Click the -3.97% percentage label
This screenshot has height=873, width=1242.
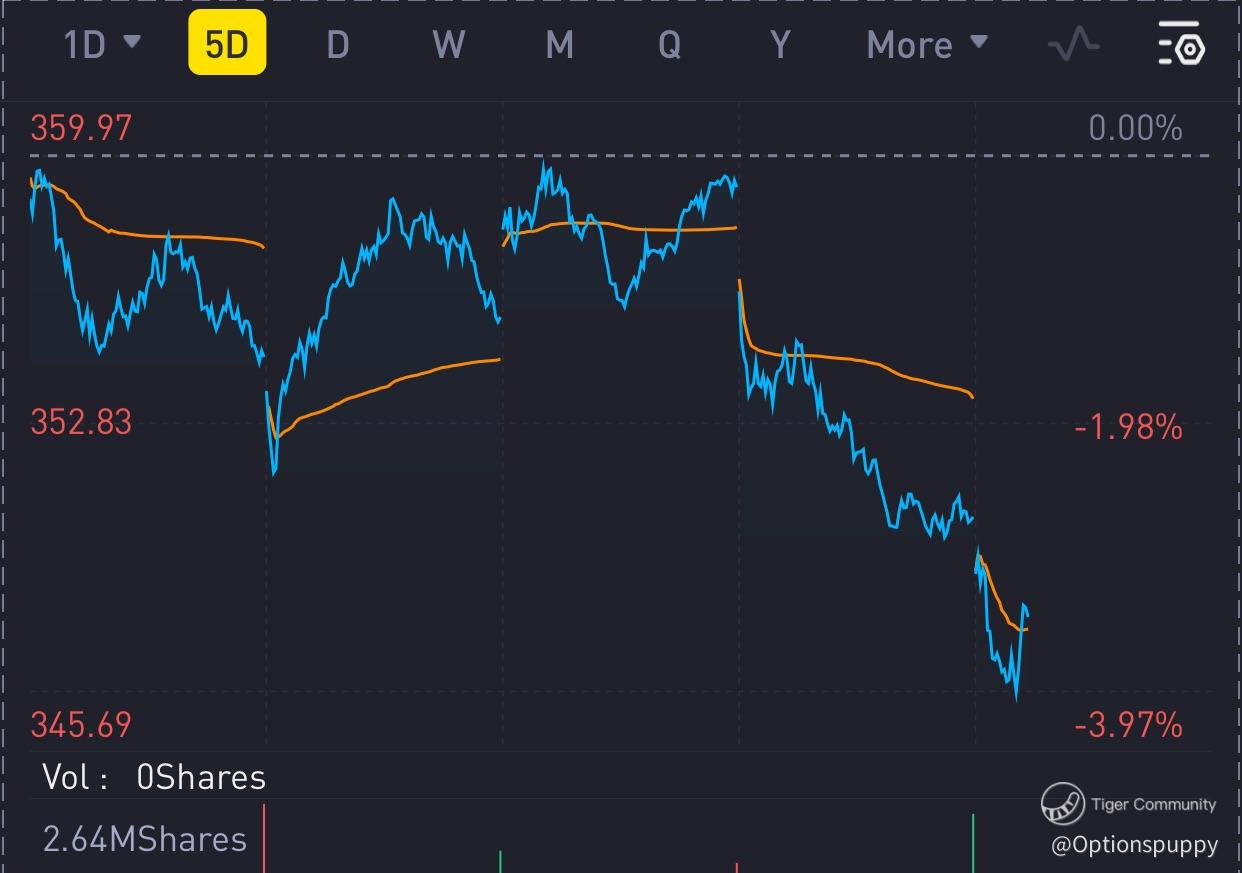(x=1128, y=725)
